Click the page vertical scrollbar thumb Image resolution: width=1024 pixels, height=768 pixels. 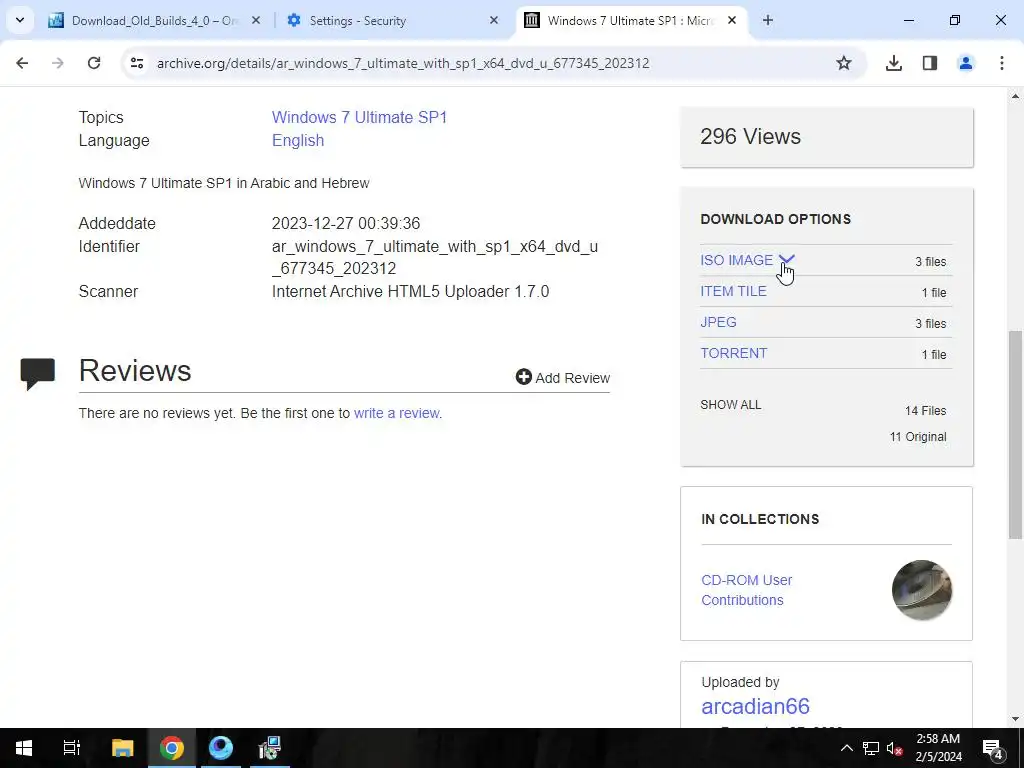(1015, 435)
